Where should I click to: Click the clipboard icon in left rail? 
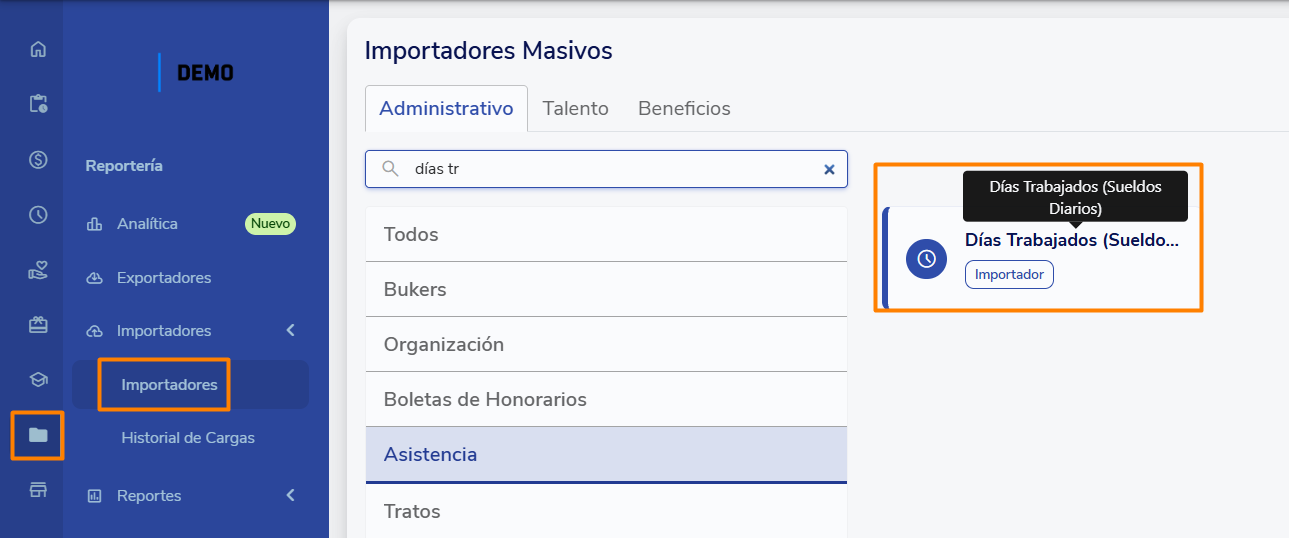tap(38, 104)
